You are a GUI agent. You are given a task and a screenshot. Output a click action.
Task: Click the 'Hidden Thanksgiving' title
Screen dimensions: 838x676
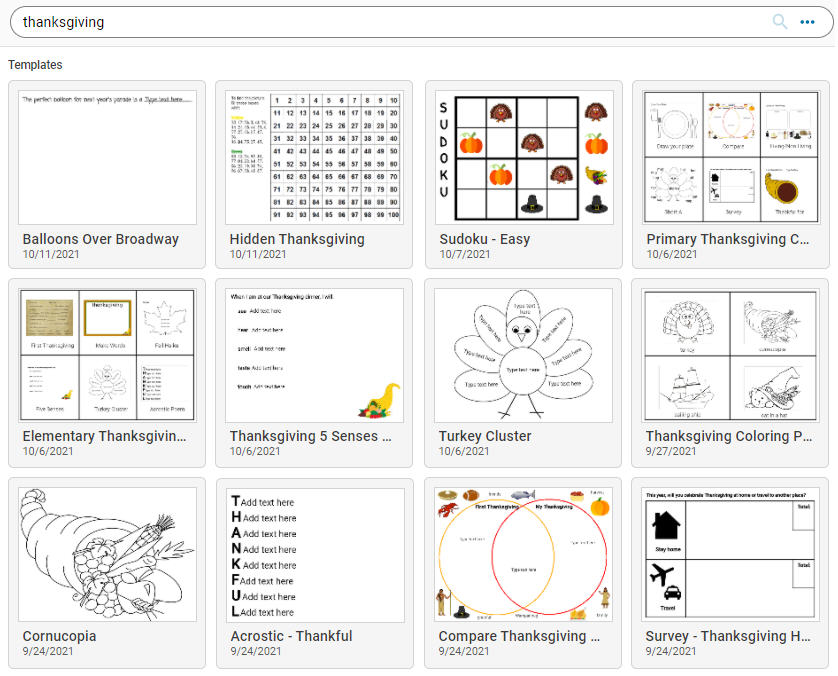(297, 239)
